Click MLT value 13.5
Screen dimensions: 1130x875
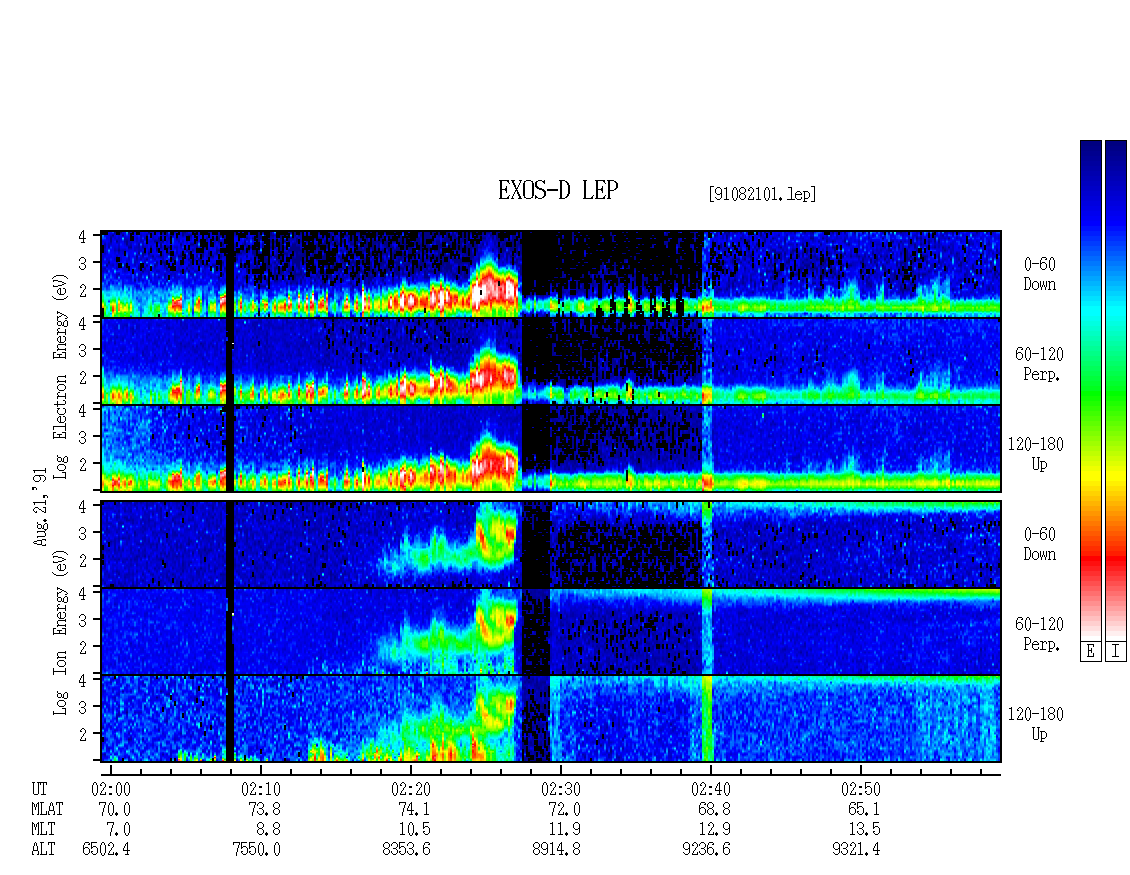864,830
